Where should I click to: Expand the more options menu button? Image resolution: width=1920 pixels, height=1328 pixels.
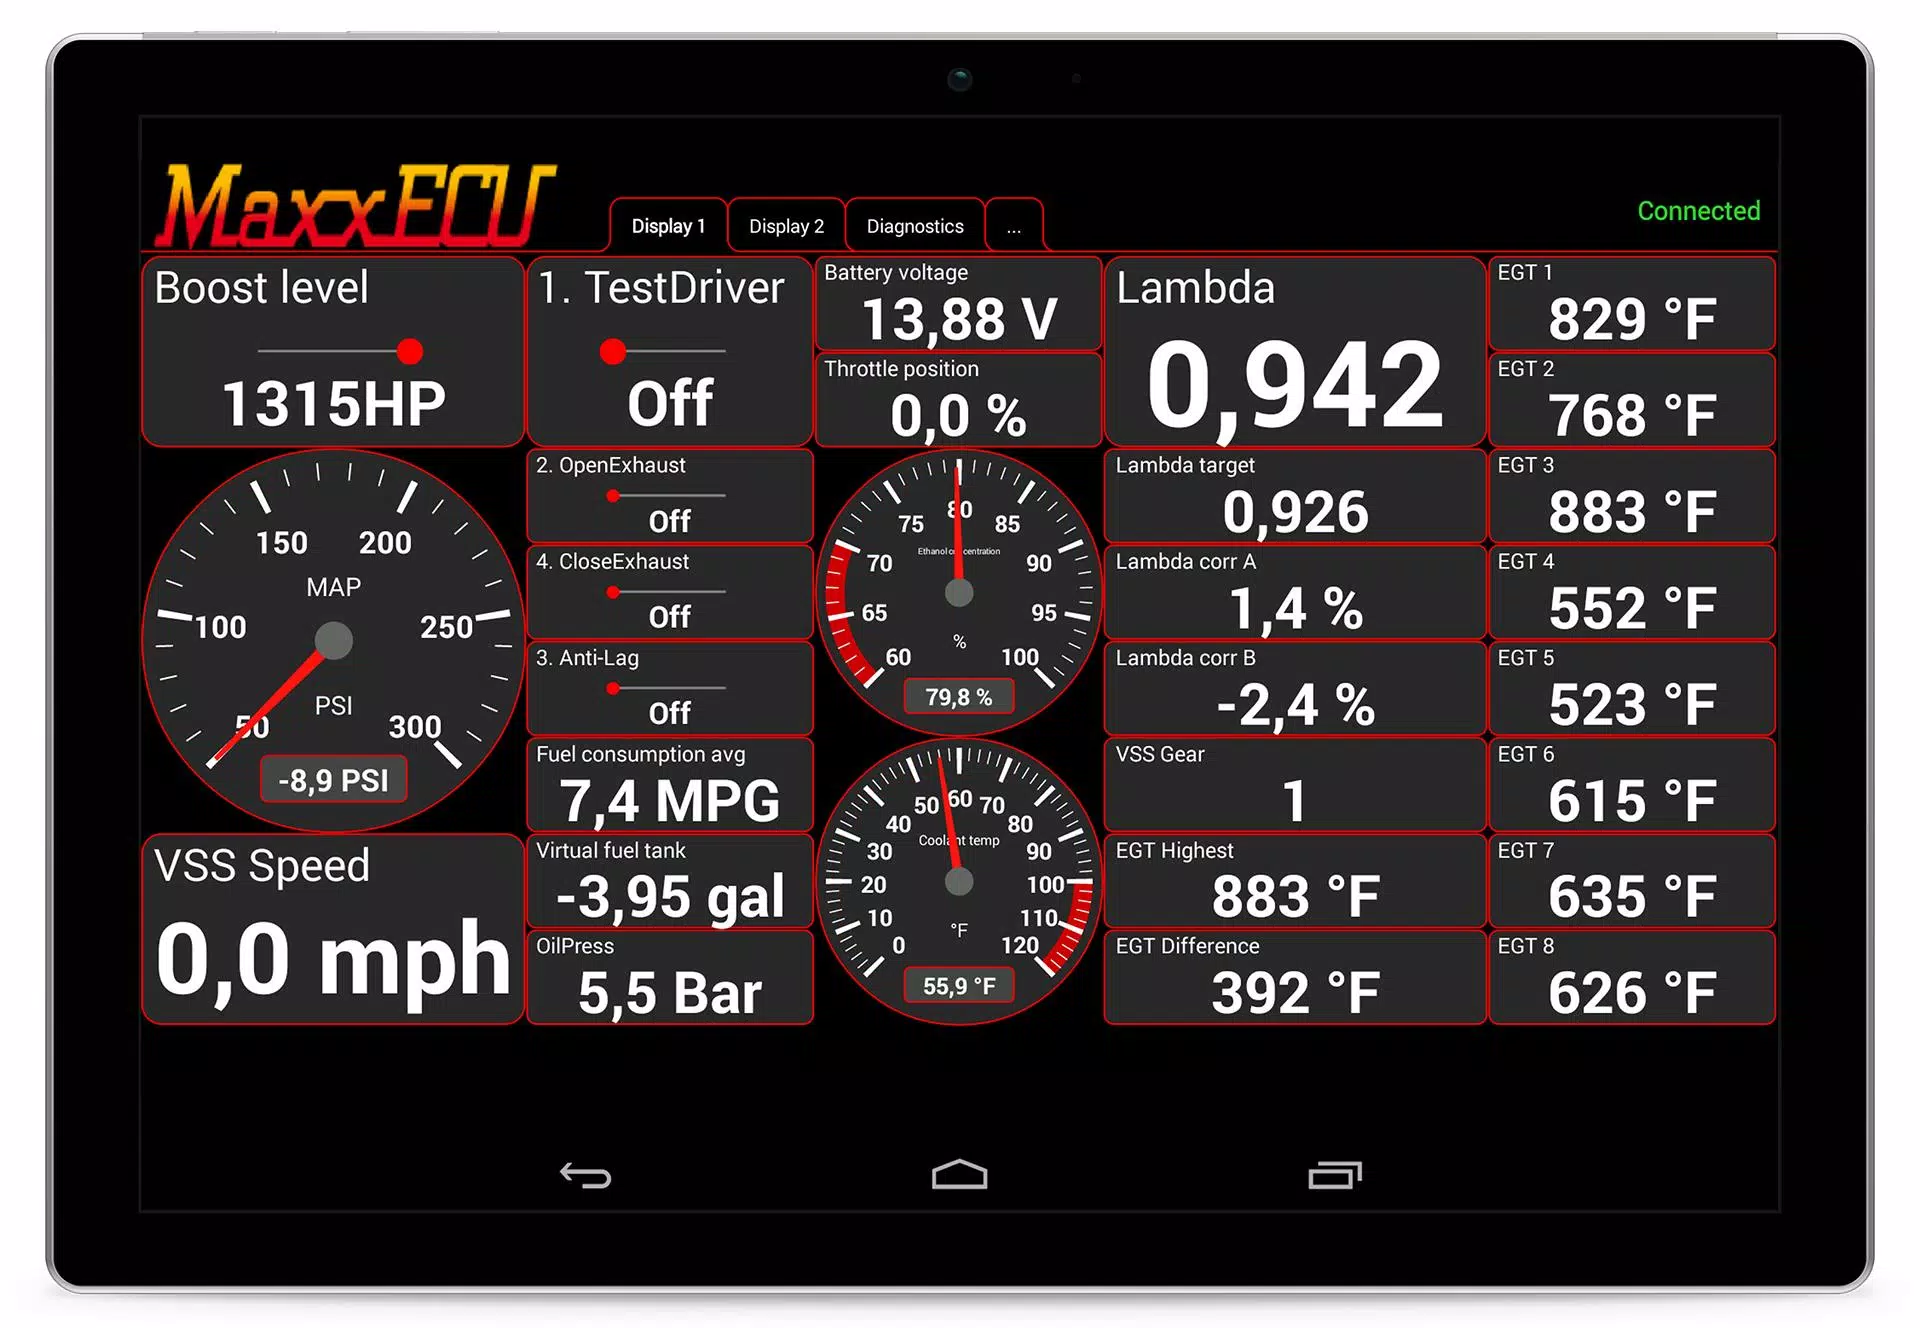click(1011, 226)
